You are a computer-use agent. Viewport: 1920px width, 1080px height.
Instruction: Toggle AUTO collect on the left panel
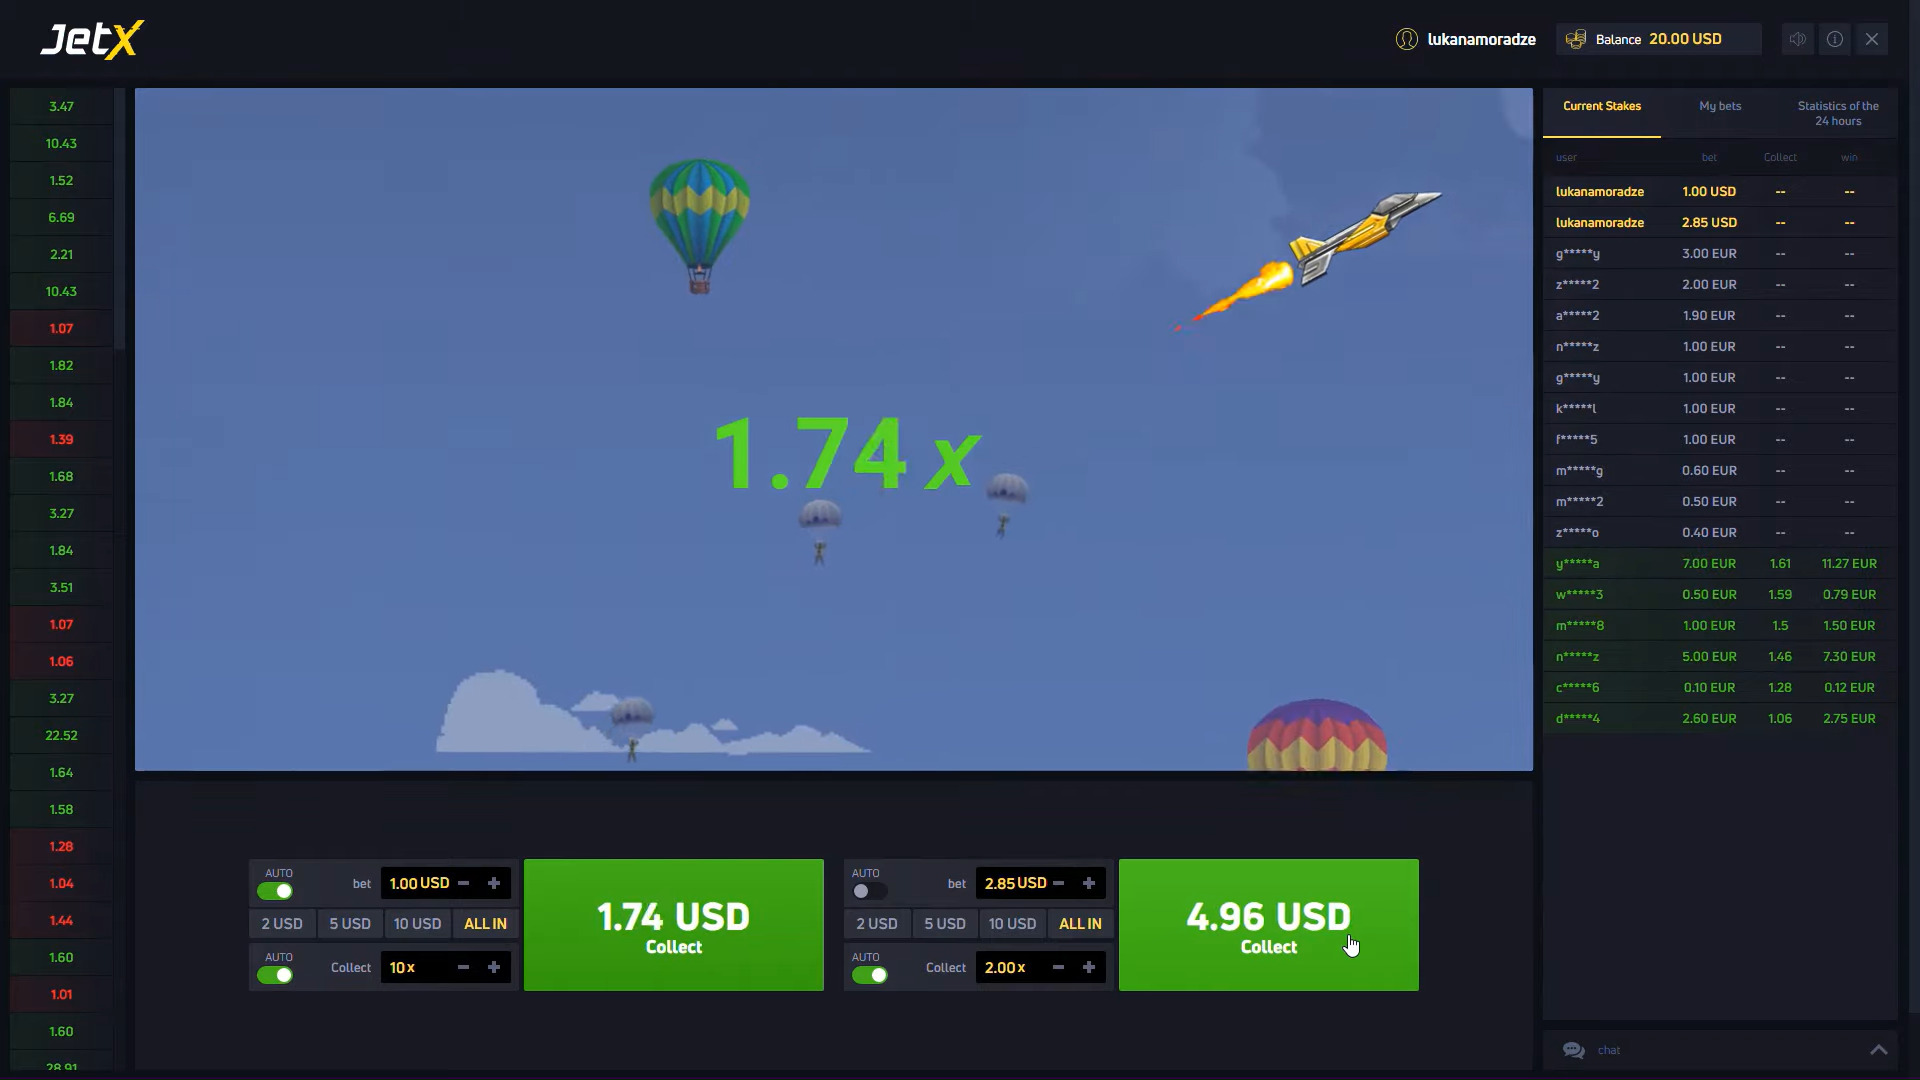[275, 975]
